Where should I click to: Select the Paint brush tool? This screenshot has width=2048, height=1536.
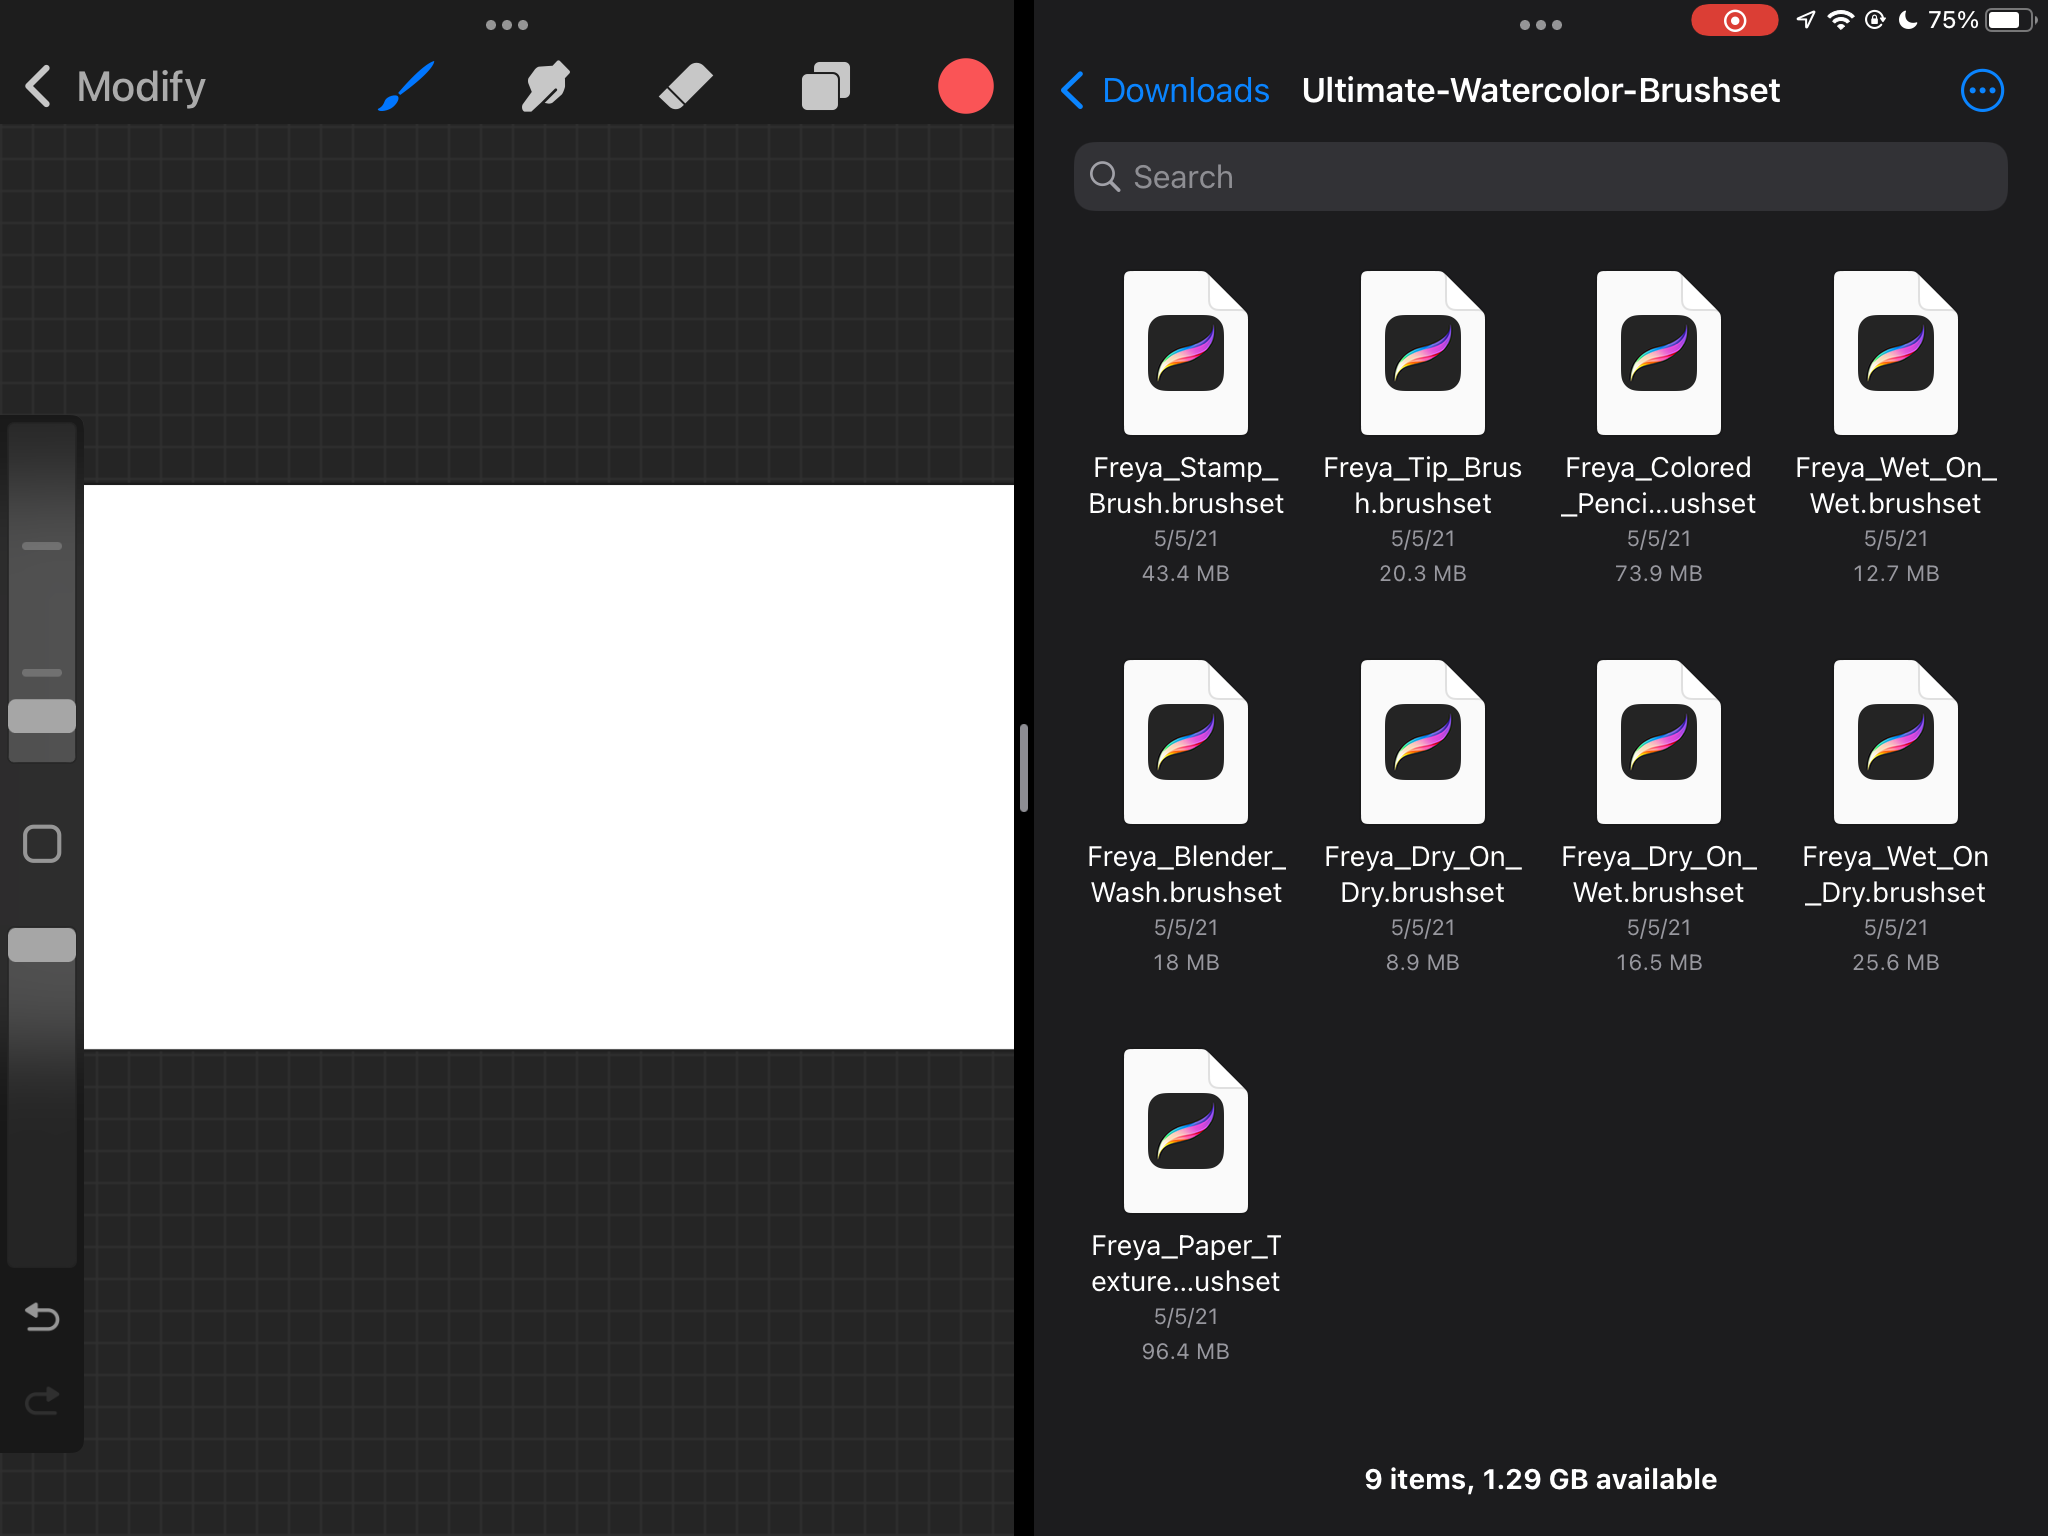tap(406, 86)
